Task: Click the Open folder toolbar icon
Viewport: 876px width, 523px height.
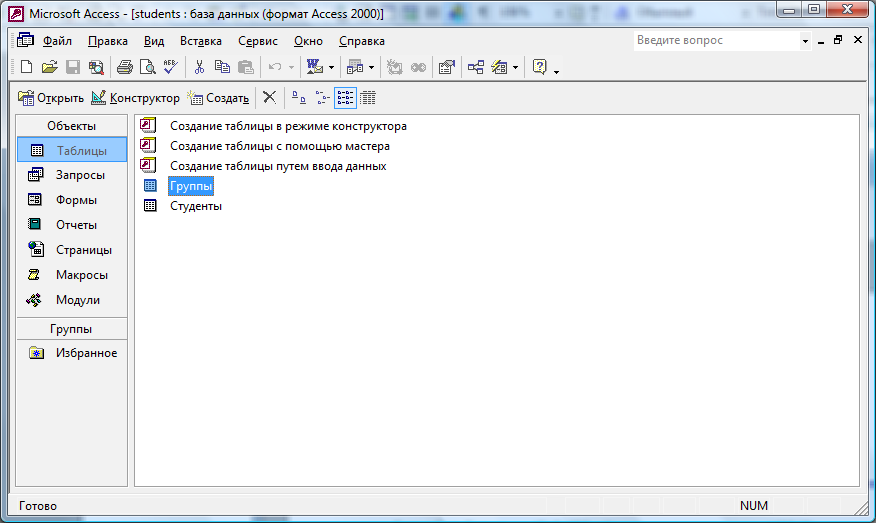Action: click(x=50, y=67)
